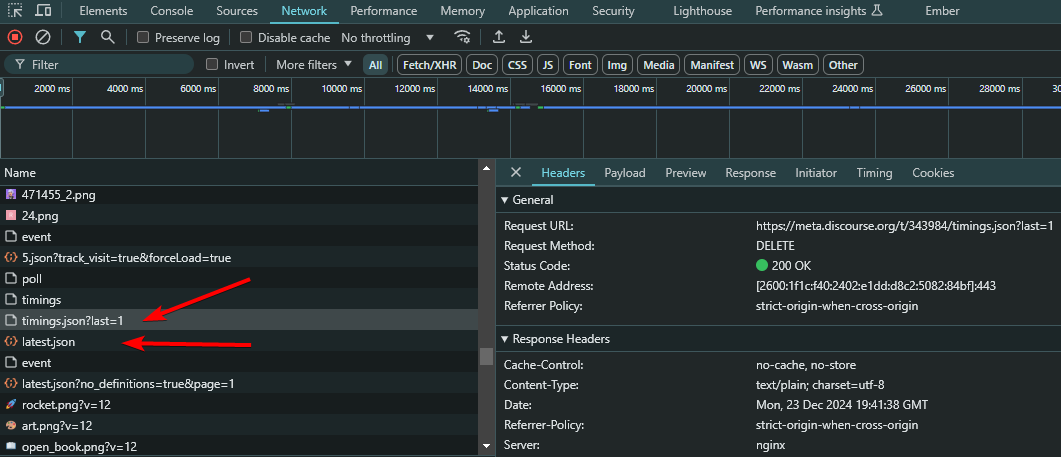The image size is (1061, 457).
Task: Export HAR file download icon
Action: [x=526, y=37]
